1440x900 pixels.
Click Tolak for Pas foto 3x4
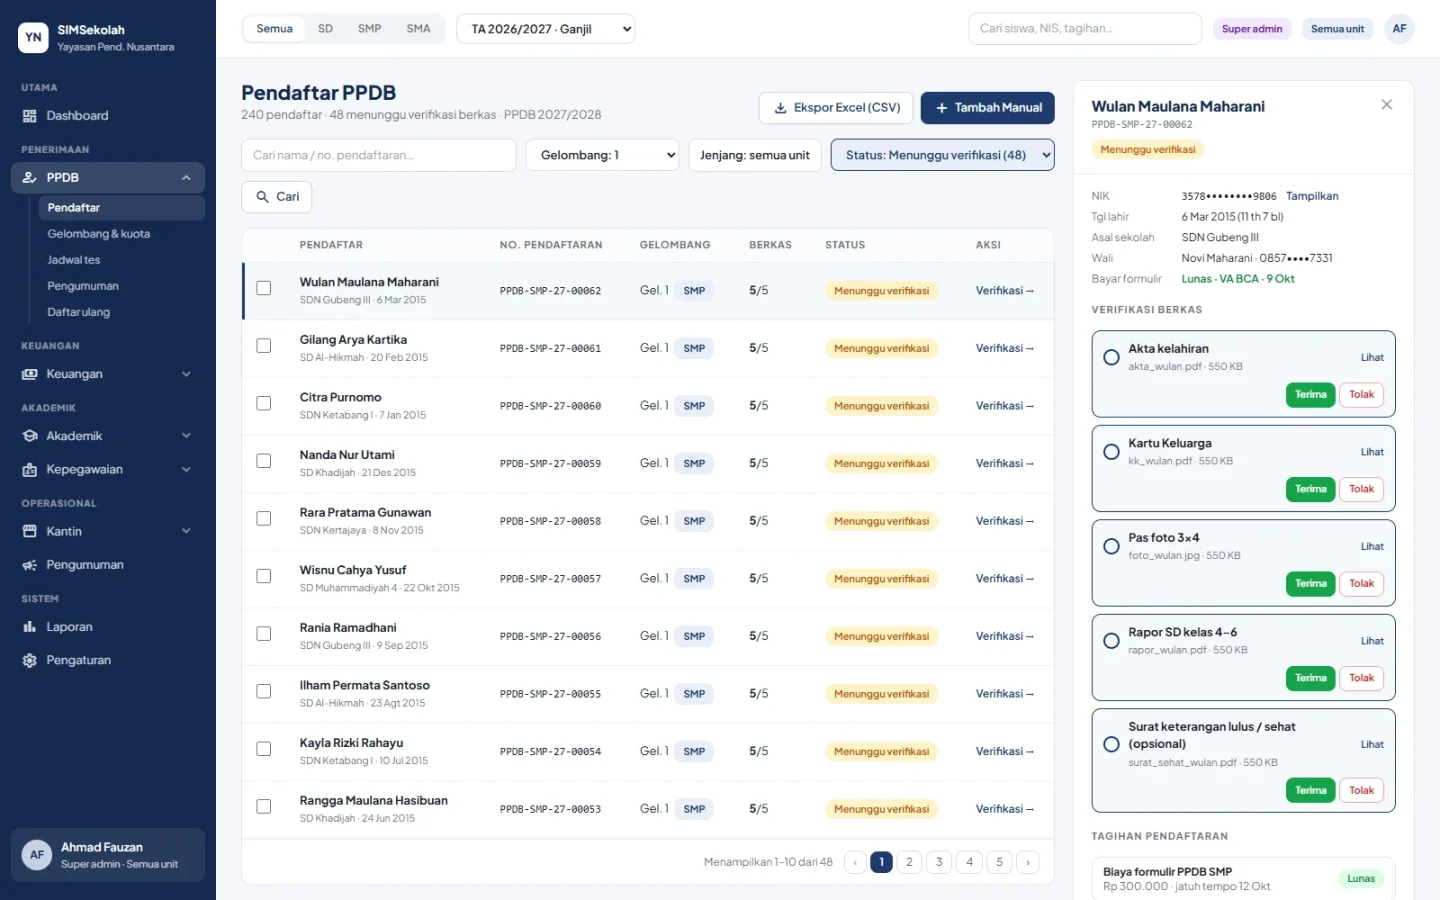tap(1361, 584)
